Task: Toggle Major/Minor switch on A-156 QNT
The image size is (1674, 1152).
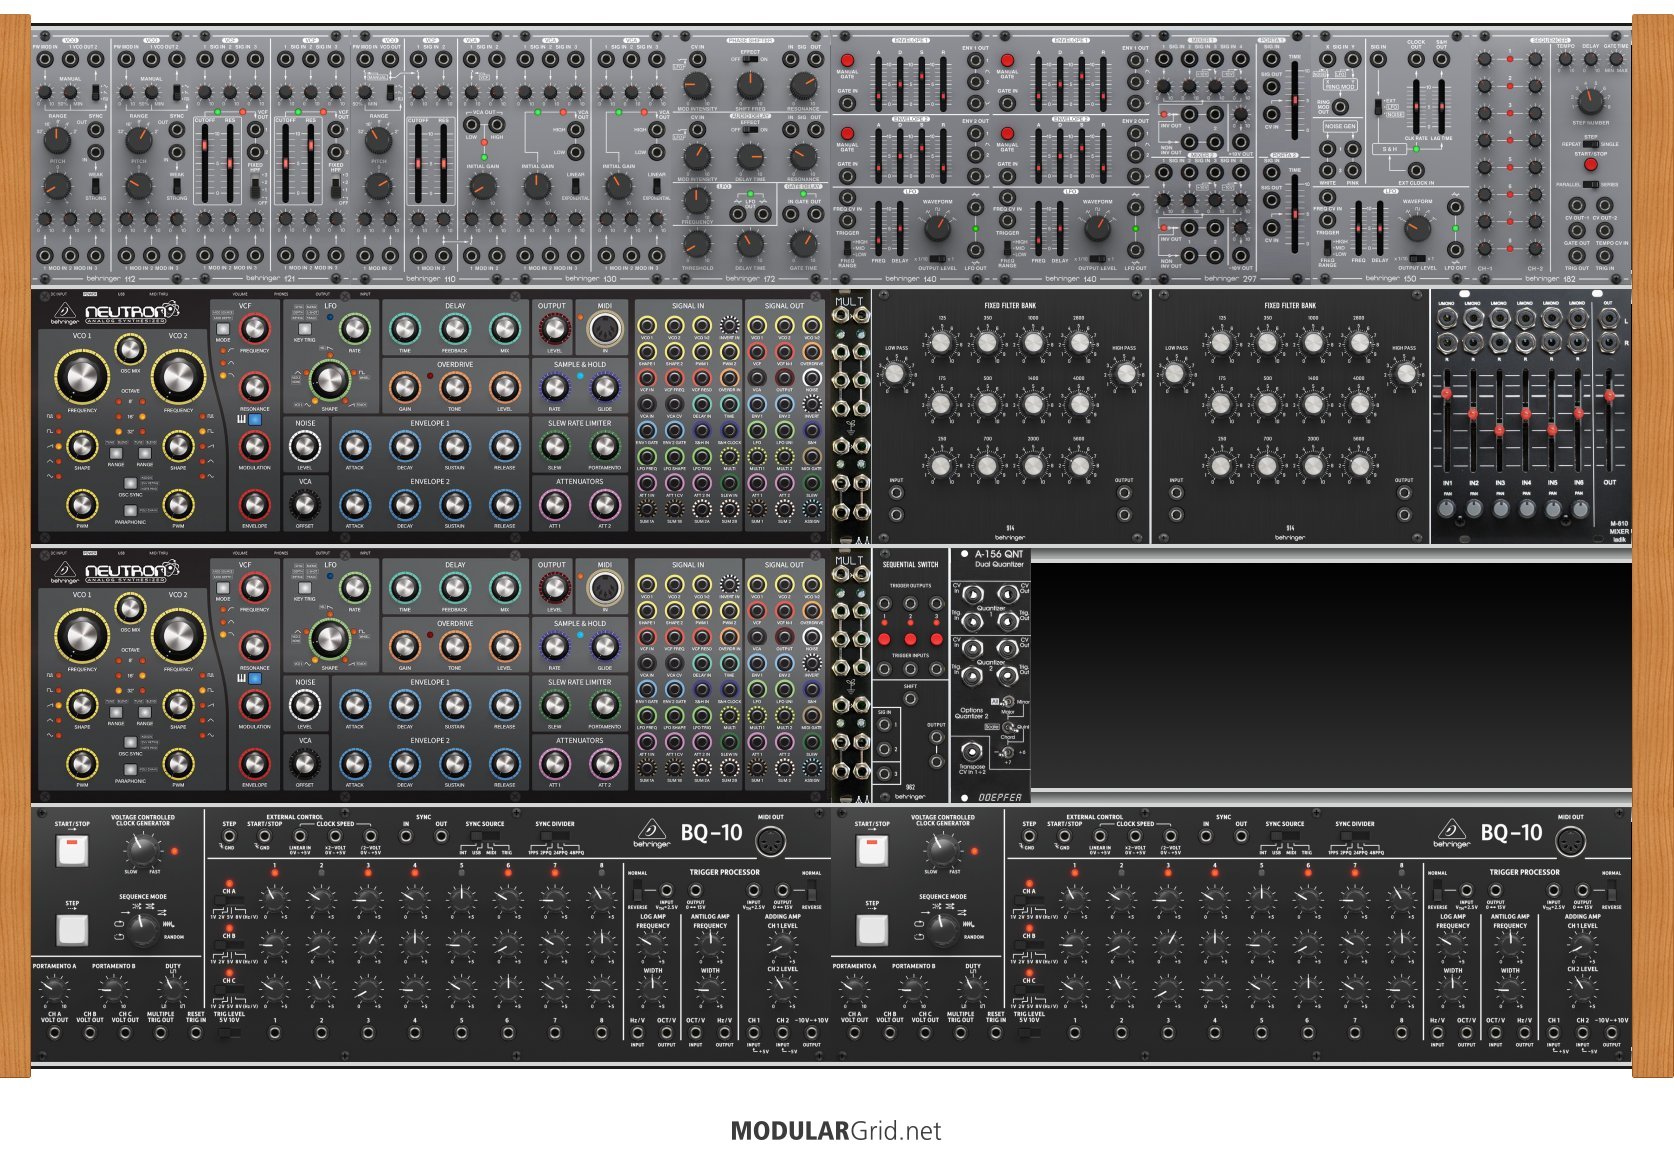Action: click(x=1008, y=702)
